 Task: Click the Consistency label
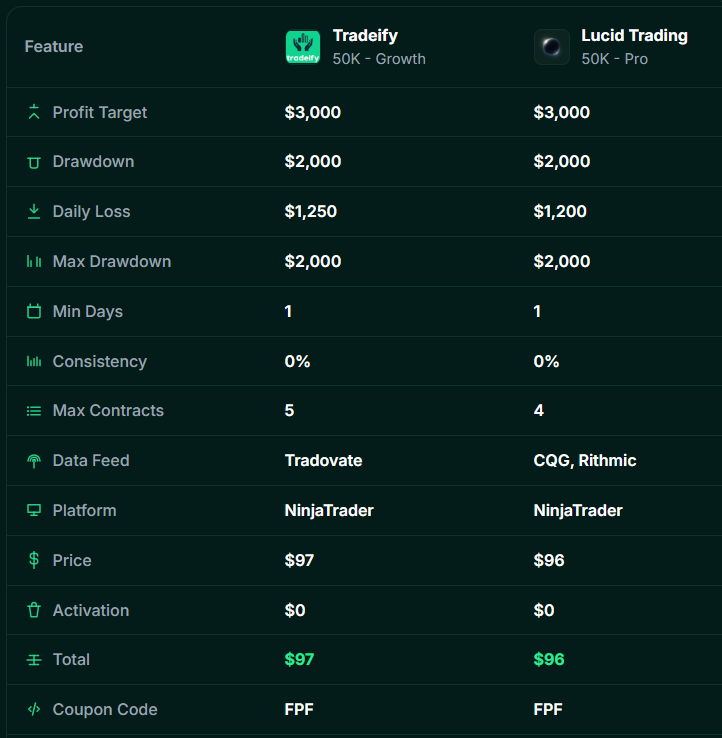click(x=100, y=361)
